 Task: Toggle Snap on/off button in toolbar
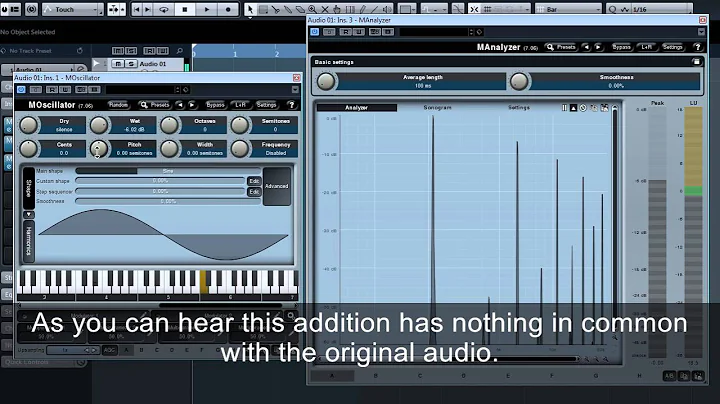(x=474, y=9)
